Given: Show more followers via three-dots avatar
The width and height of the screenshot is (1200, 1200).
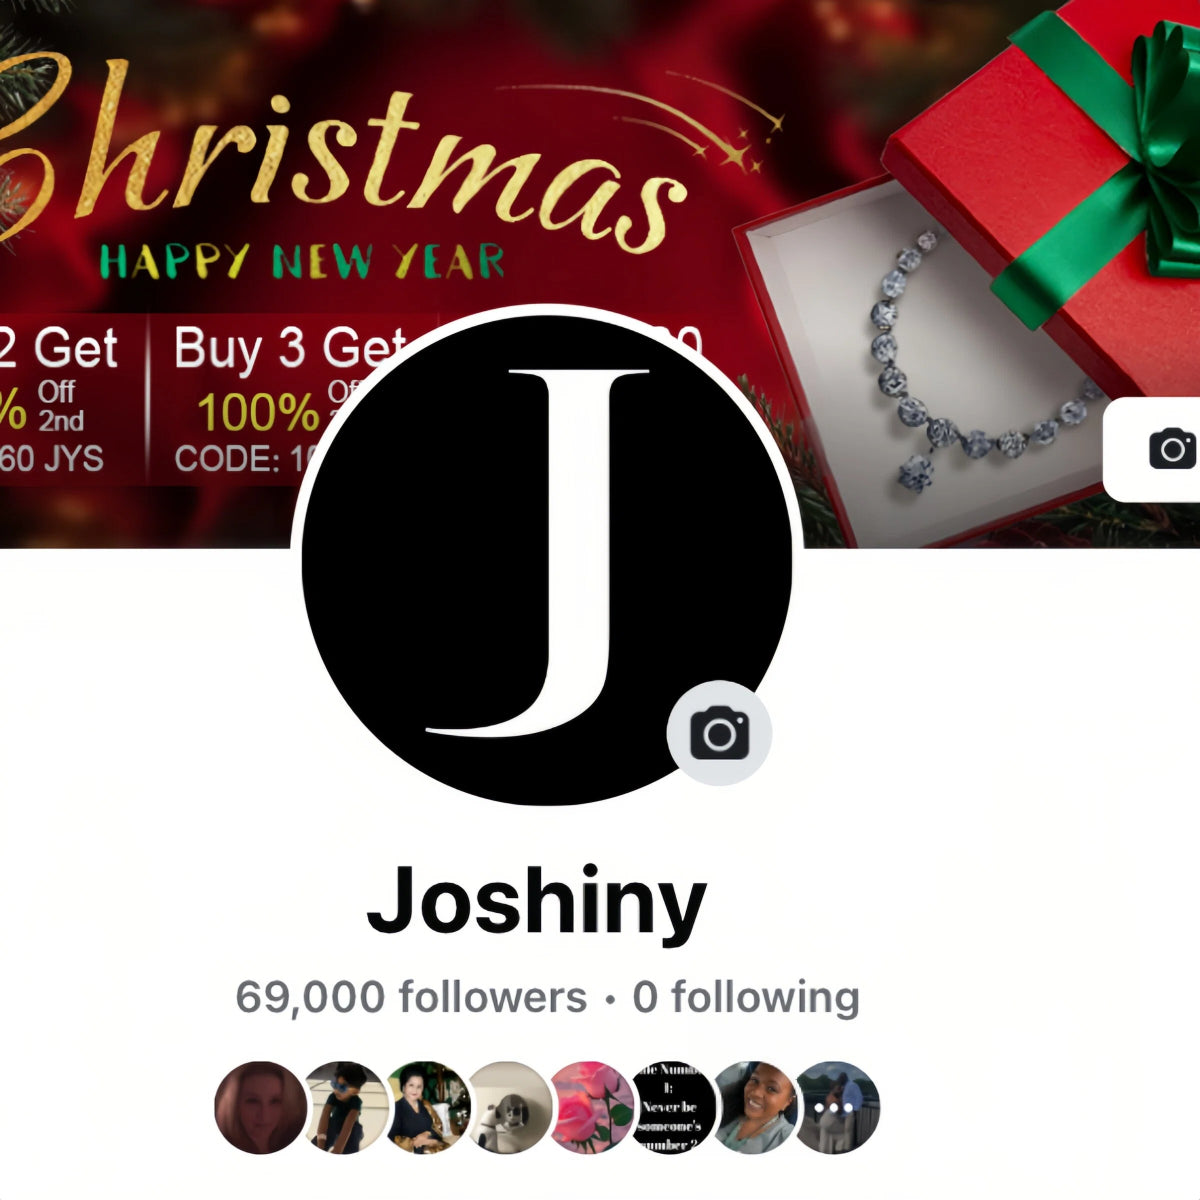Looking at the screenshot, I should 835,1108.
